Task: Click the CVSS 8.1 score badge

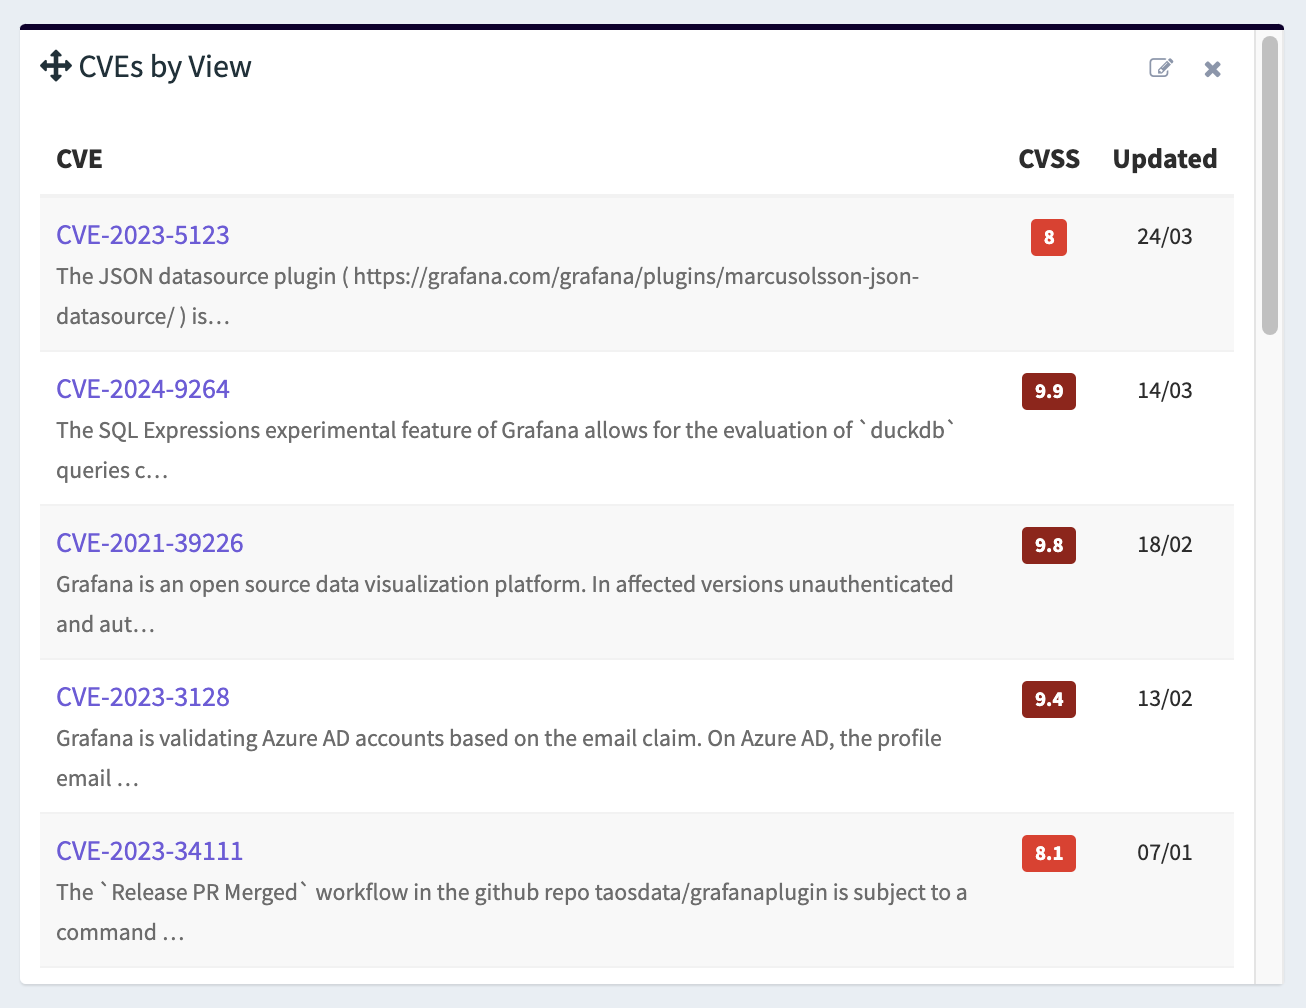Action: click(x=1048, y=853)
